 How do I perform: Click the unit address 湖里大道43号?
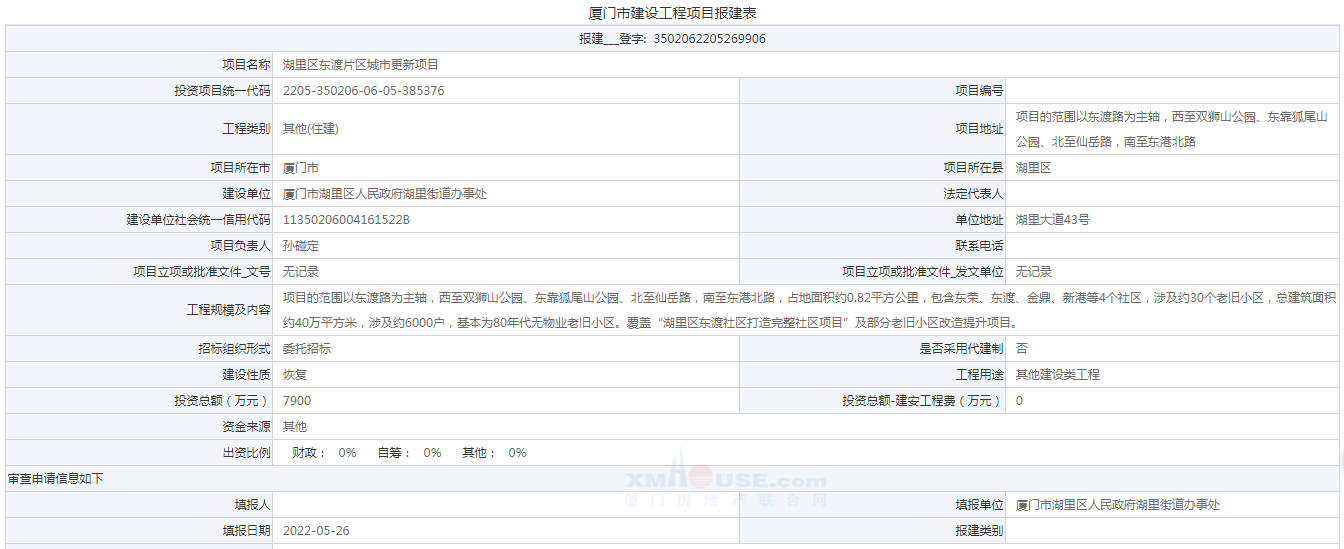tap(1052, 220)
